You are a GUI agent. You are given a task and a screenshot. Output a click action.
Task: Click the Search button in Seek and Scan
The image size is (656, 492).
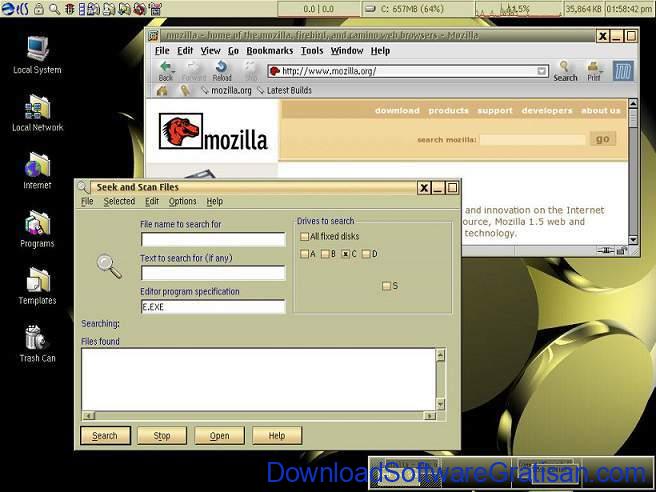tap(105, 436)
